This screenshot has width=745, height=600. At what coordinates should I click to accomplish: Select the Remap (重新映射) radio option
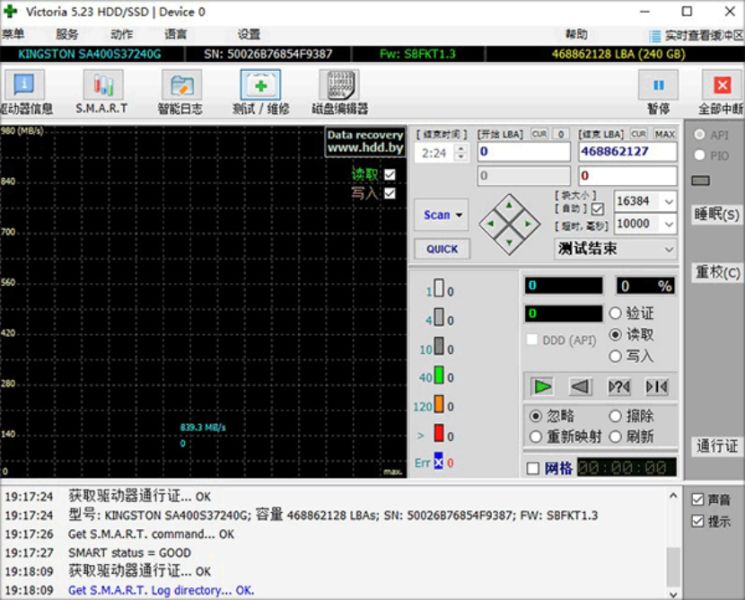coord(535,437)
